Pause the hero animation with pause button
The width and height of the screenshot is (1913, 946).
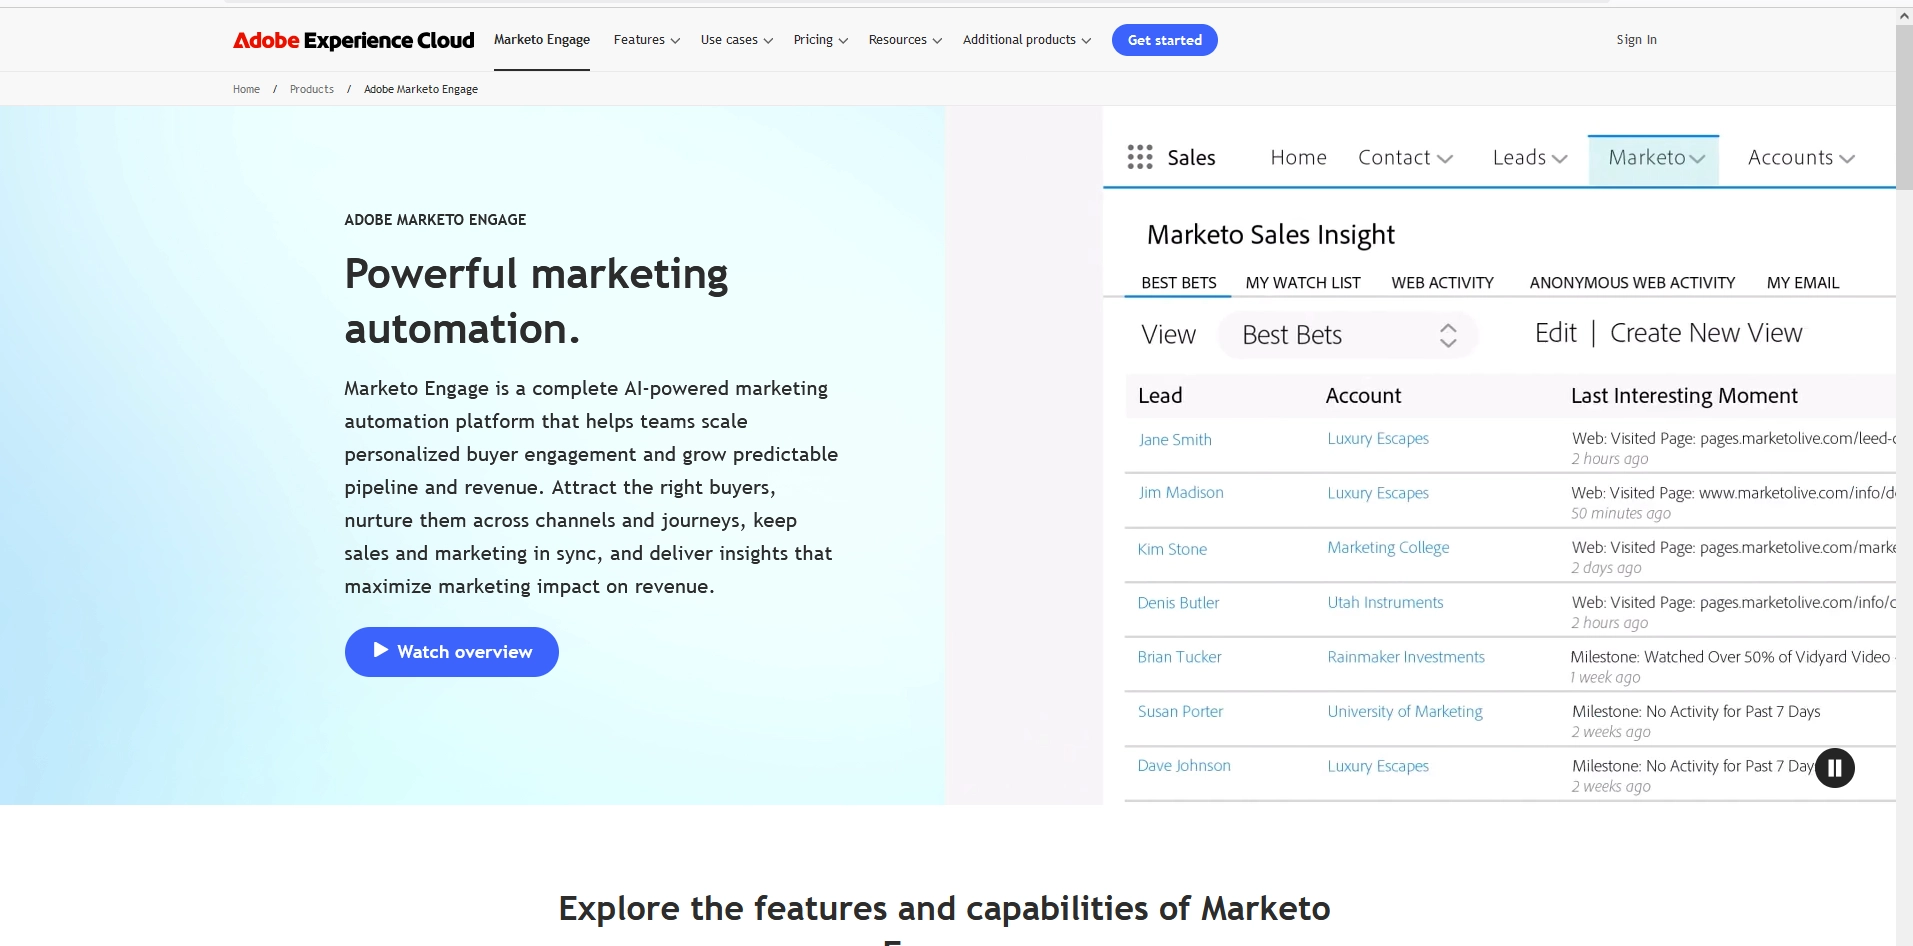tap(1835, 768)
